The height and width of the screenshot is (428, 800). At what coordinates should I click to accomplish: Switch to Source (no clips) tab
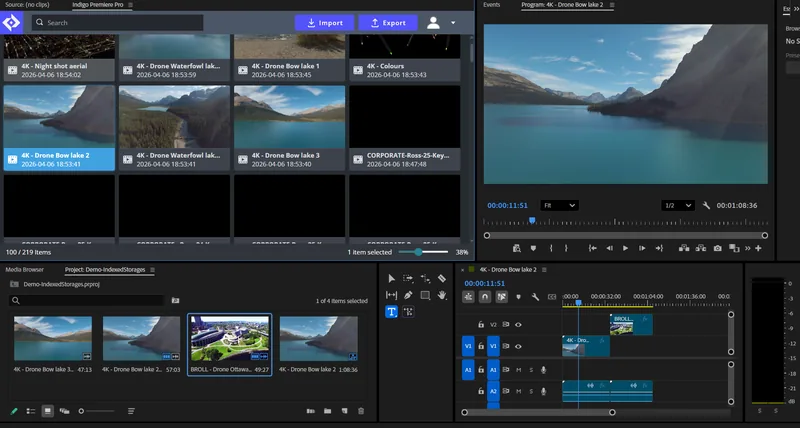[x=27, y=5]
